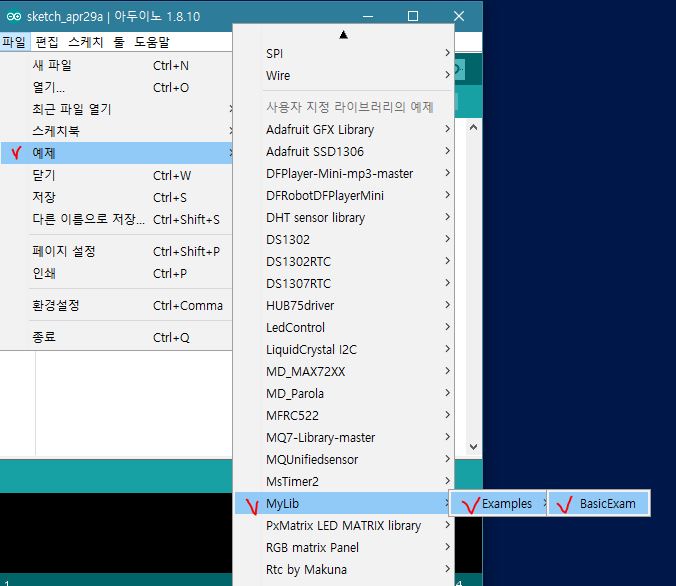Select the MFRC522 library entry

(344, 415)
